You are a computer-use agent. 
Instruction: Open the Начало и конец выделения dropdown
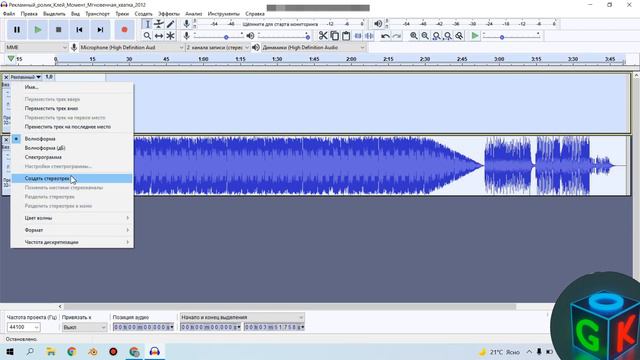click(x=242, y=317)
